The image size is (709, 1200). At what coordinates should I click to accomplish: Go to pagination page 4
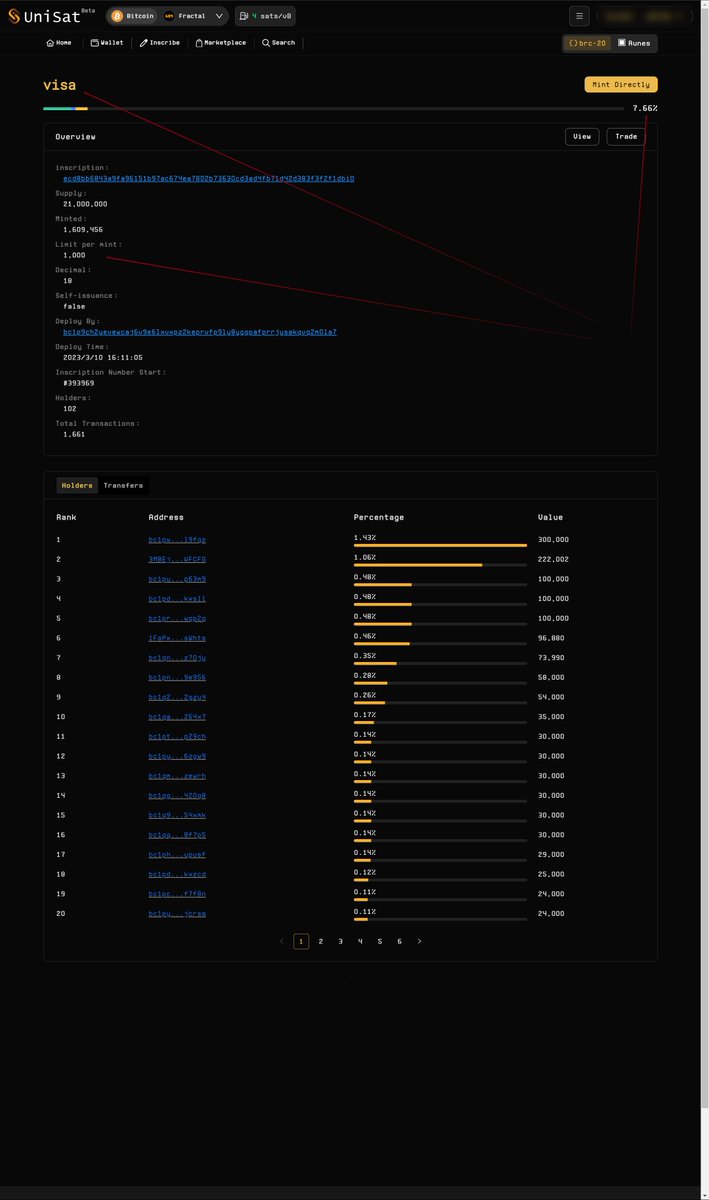pos(360,941)
